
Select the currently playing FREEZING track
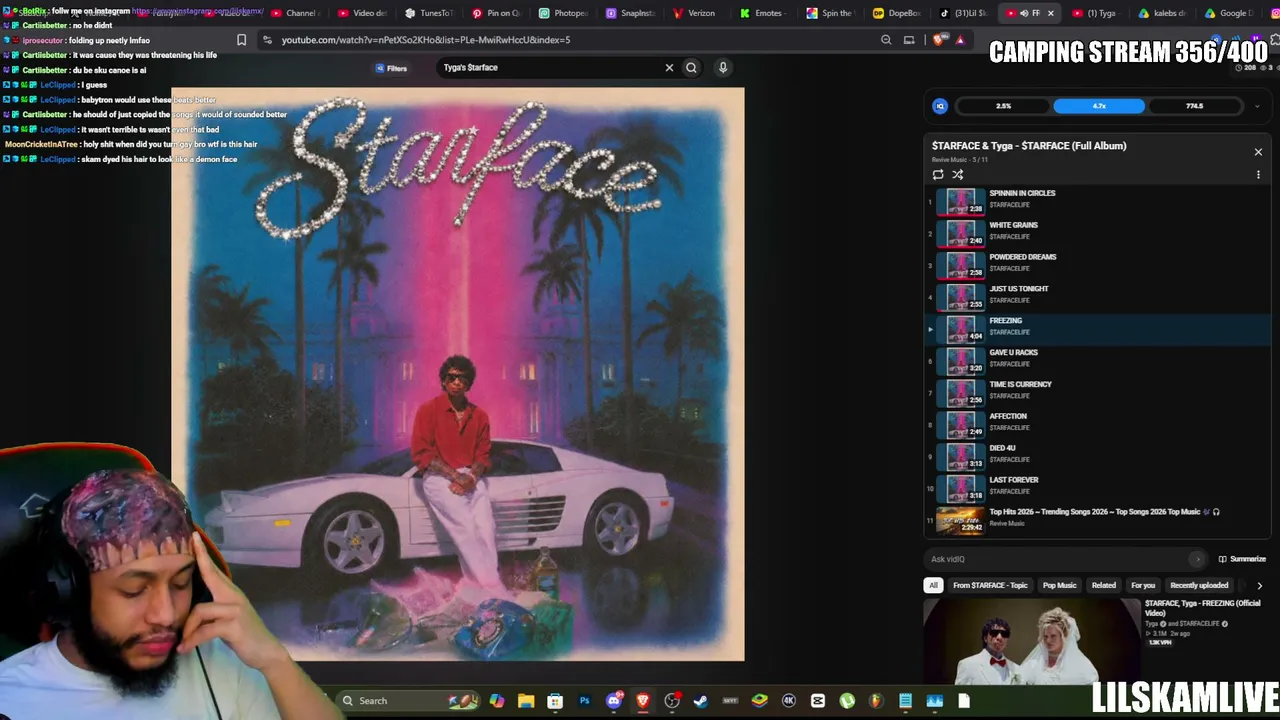click(x=1098, y=329)
